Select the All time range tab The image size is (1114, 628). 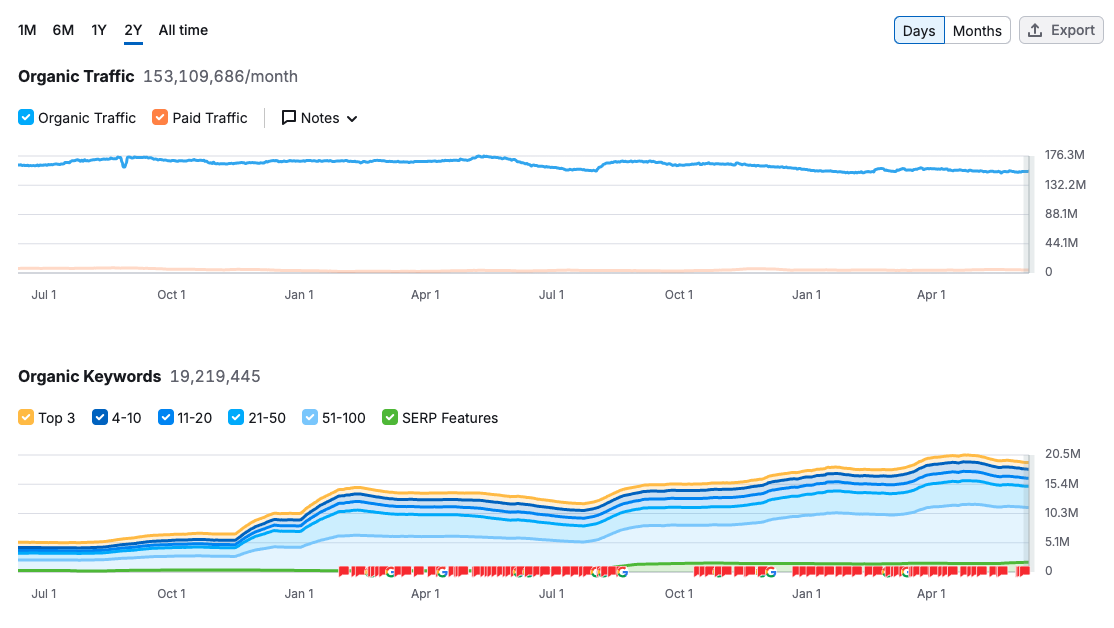183,30
